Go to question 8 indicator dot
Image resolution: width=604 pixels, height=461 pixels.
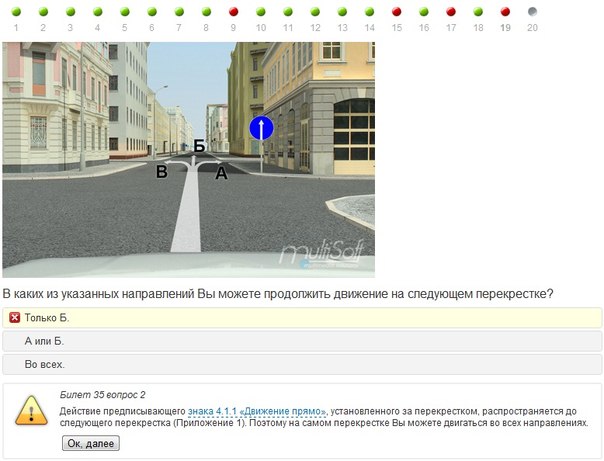click(206, 12)
